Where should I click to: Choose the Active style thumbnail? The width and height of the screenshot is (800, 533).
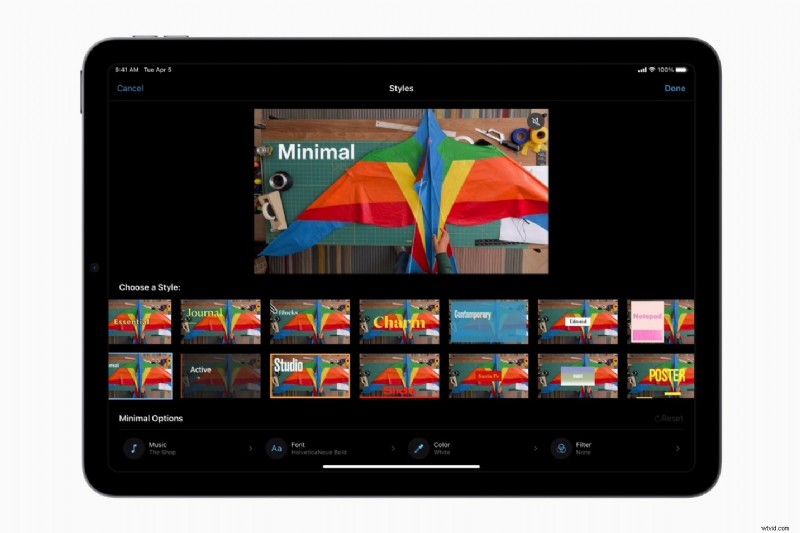point(221,376)
